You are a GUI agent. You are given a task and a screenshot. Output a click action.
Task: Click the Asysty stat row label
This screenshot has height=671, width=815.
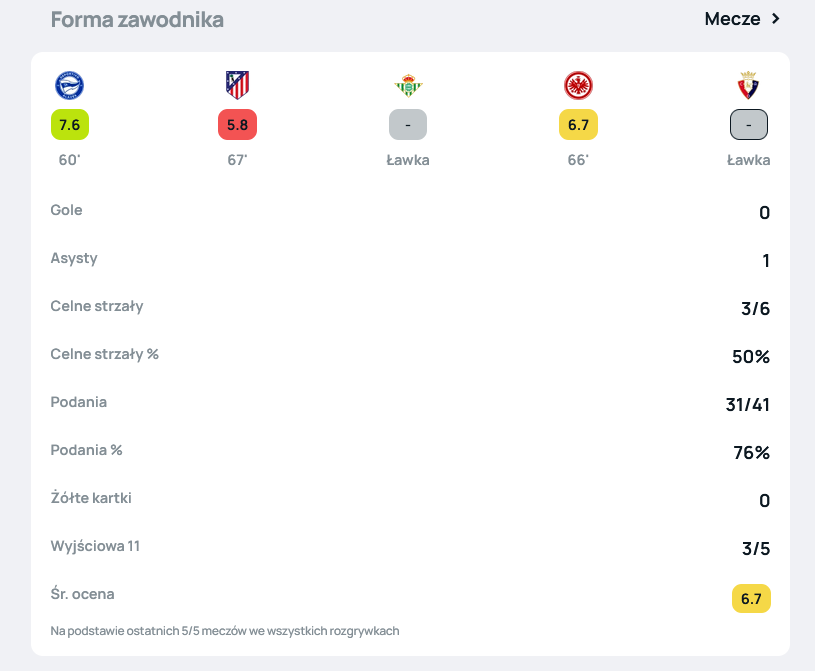(74, 258)
